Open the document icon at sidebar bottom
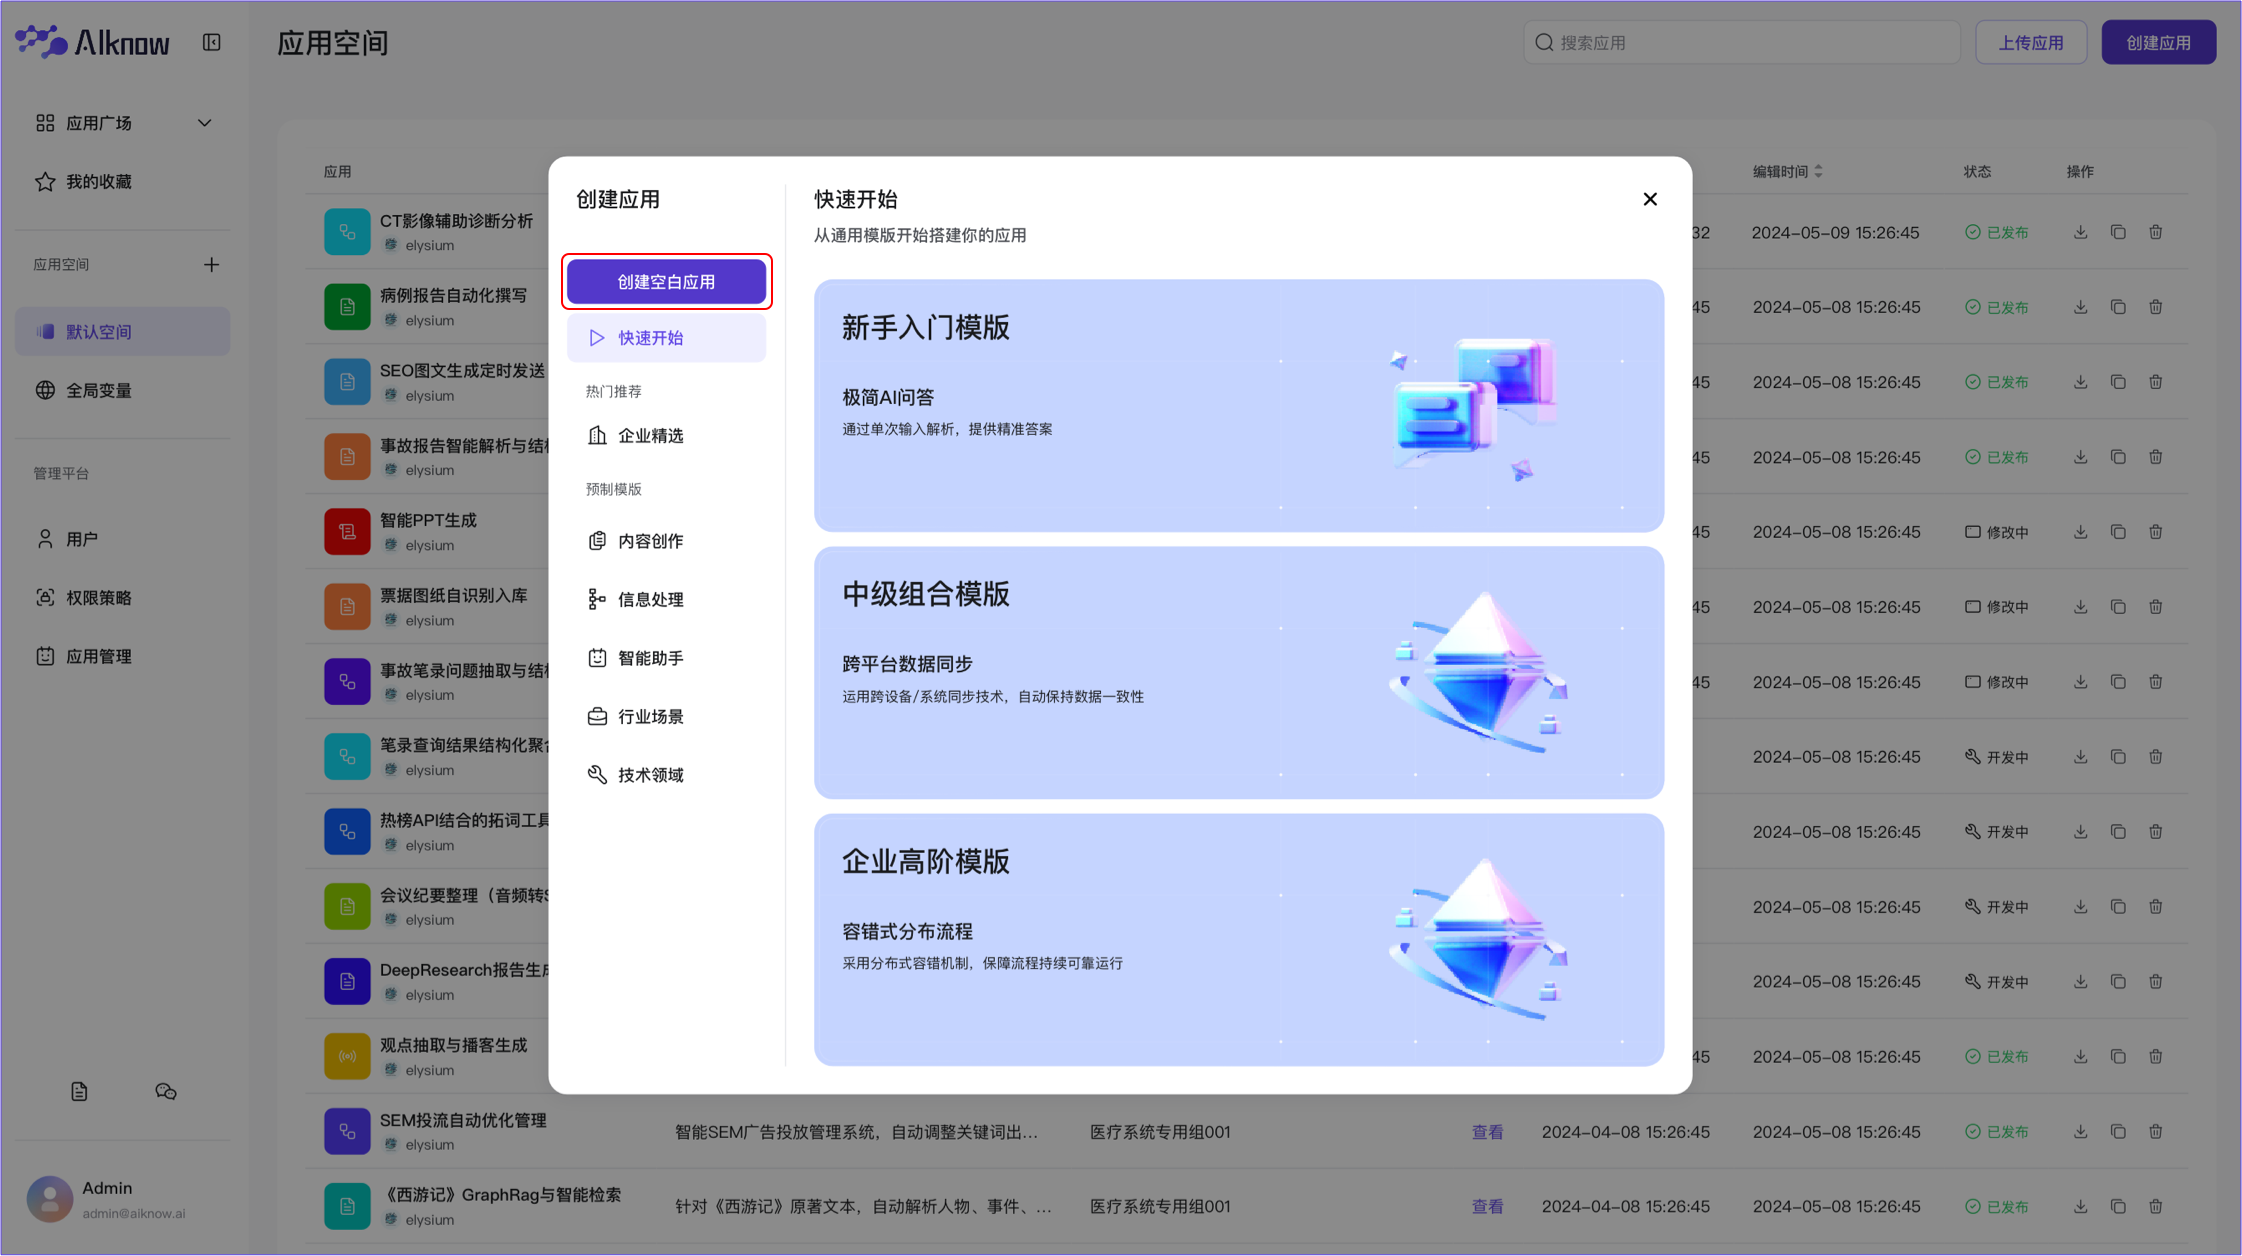 80,1091
